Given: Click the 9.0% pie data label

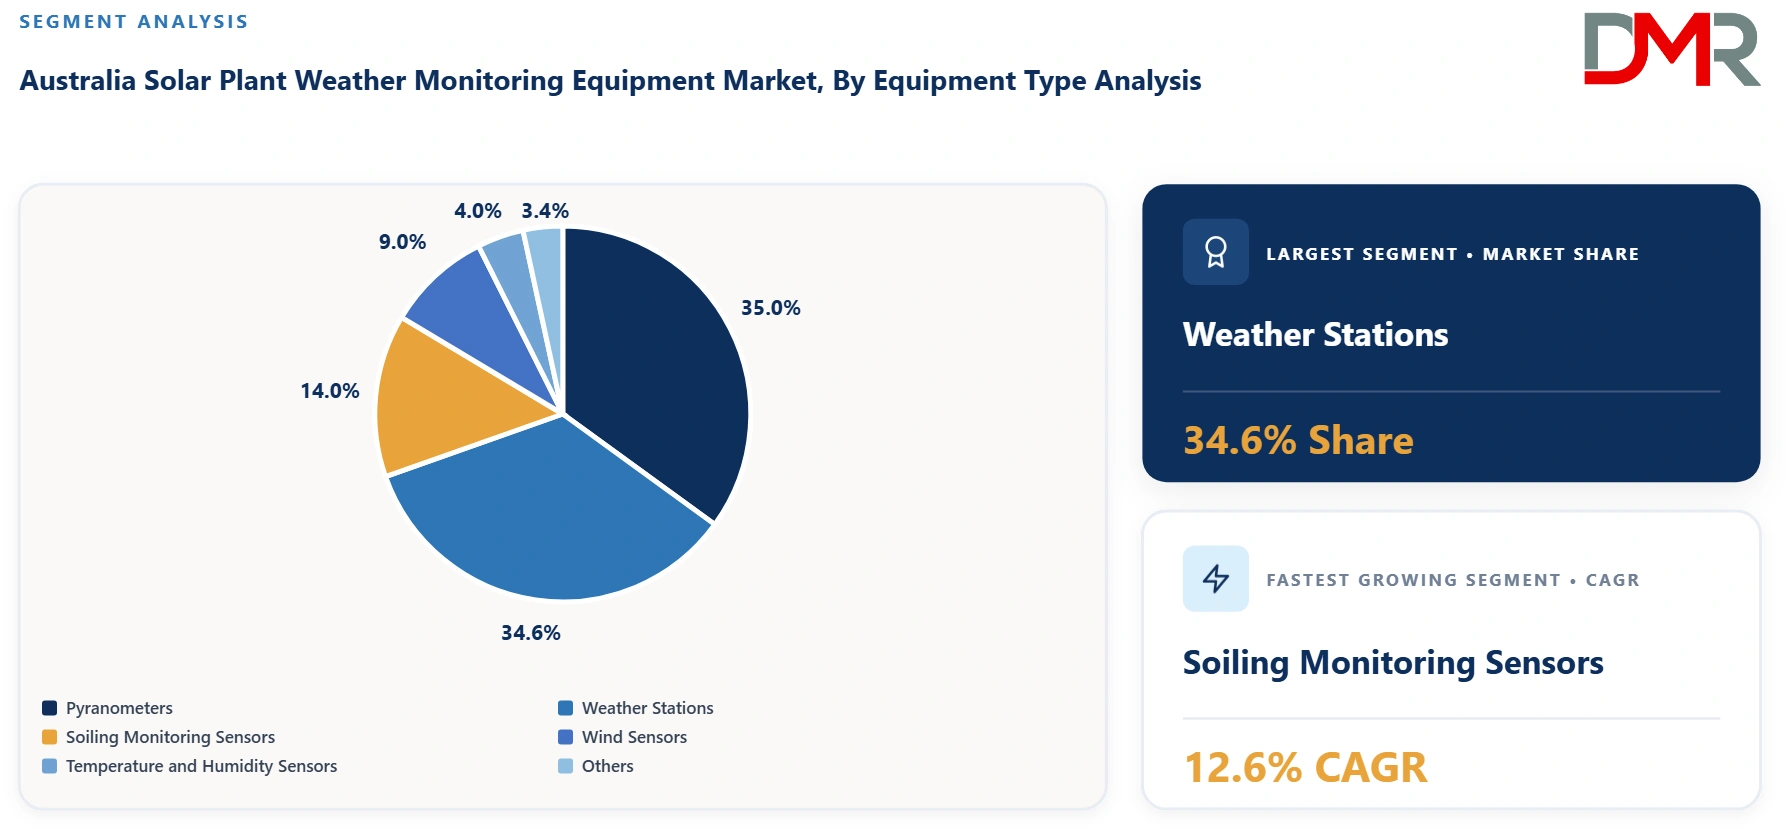Looking at the screenshot, I should click(x=402, y=242).
